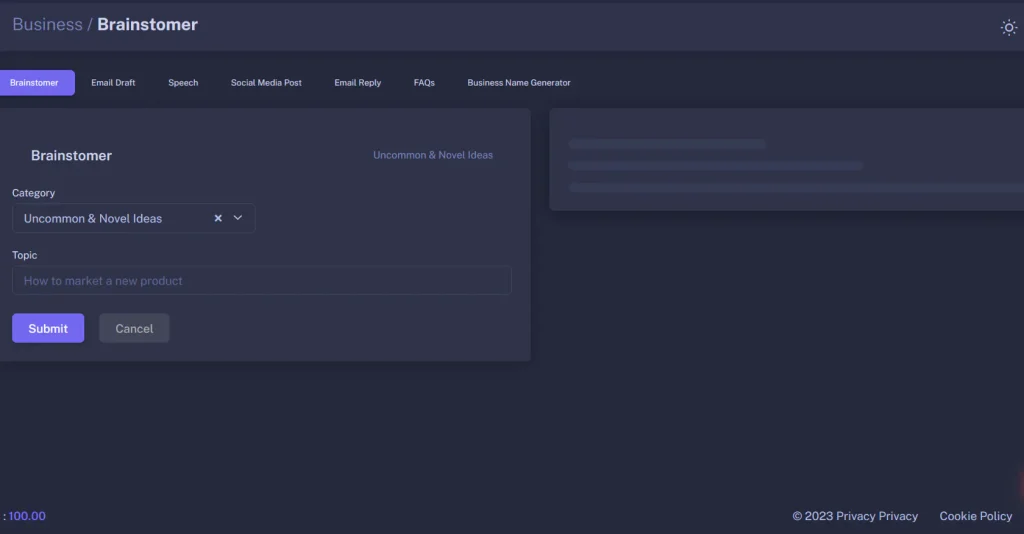Click the Uncommon & Novel Ideas header link
The height and width of the screenshot is (534, 1024).
point(433,155)
